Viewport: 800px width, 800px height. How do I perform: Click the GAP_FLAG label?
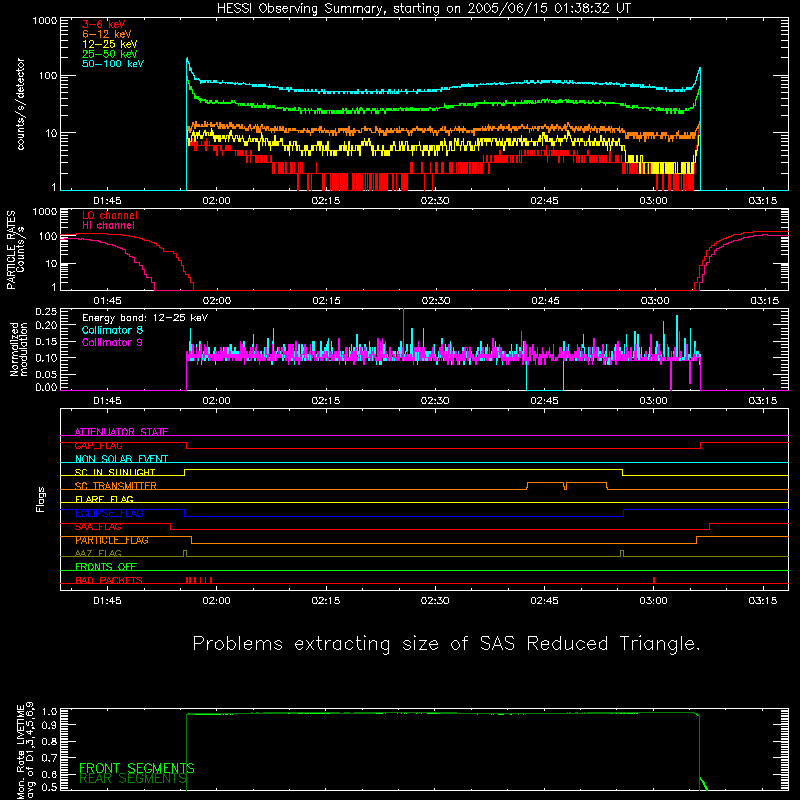98,445
